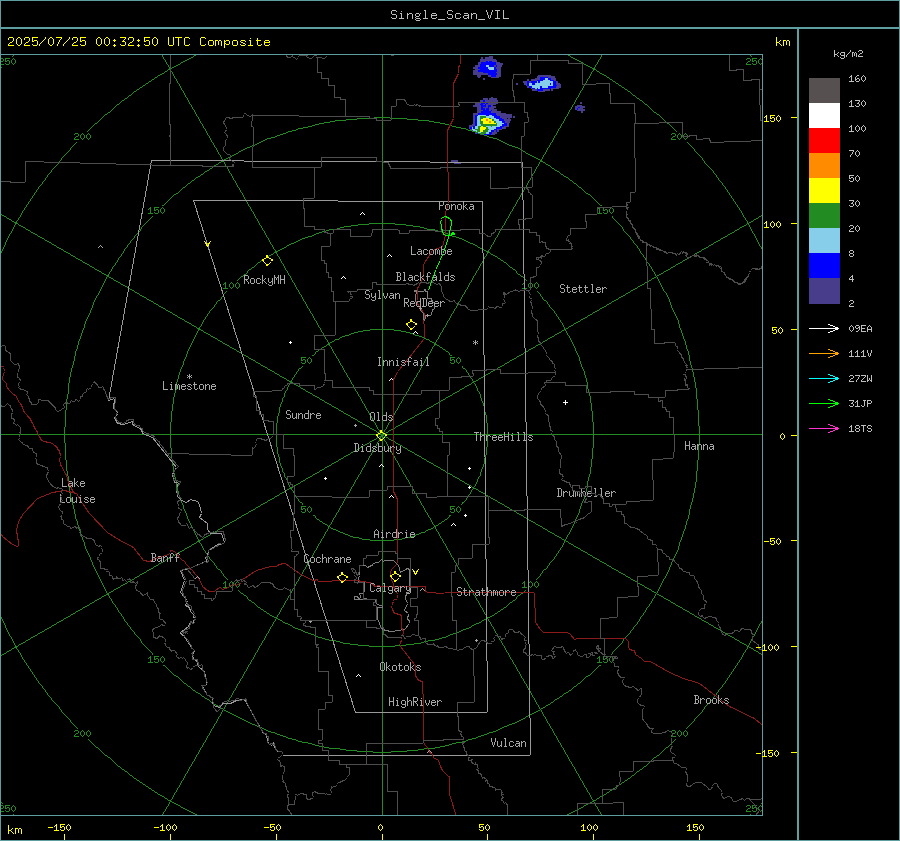Click the ThreeHills label
The height and width of the screenshot is (841, 900).
(x=503, y=437)
